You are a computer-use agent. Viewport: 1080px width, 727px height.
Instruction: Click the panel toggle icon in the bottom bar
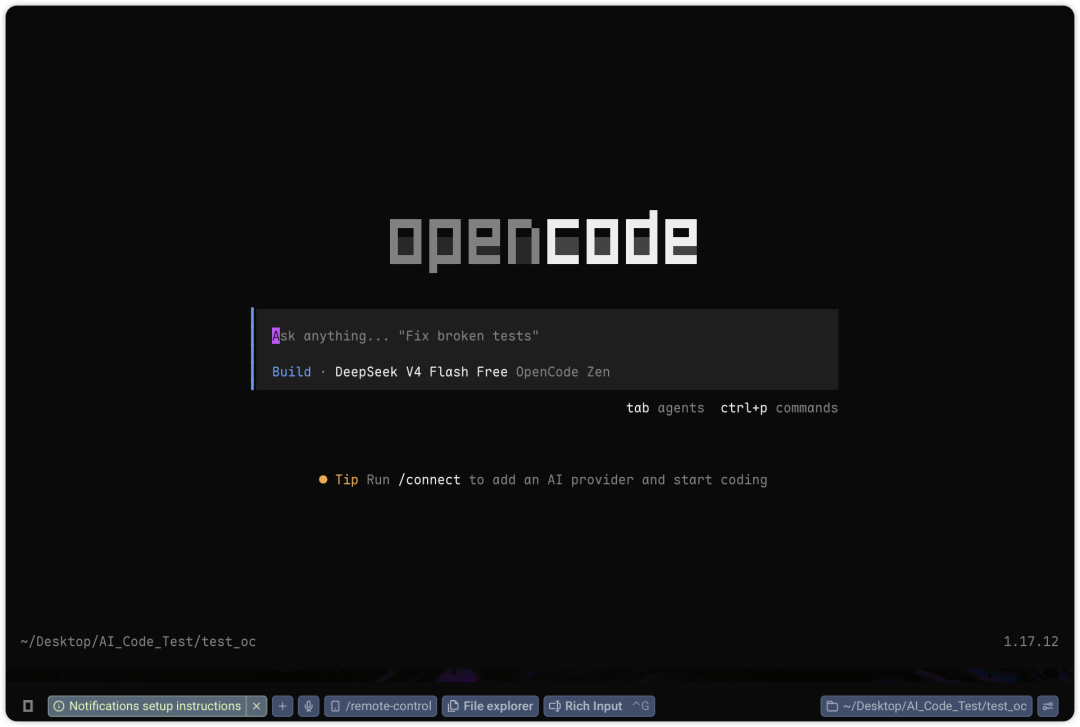[28, 706]
